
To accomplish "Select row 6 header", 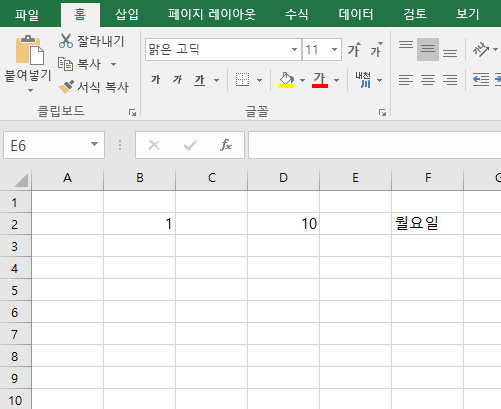I will coord(16,312).
